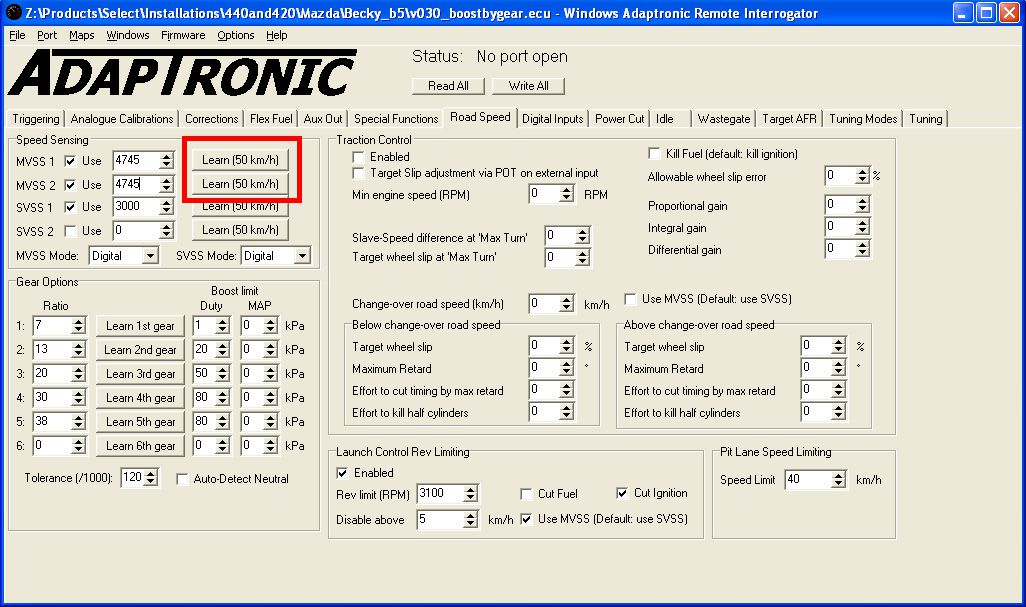1026x607 pixels.
Task: Click the Learn 3rd gear button
Action: [140, 374]
